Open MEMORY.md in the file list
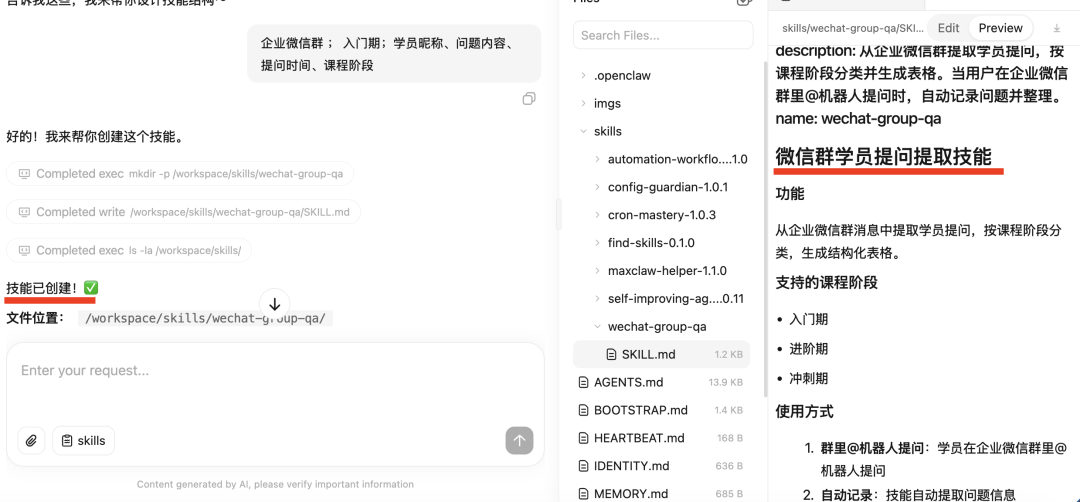Viewport: 1080px width, 502px height. point(661,494)
